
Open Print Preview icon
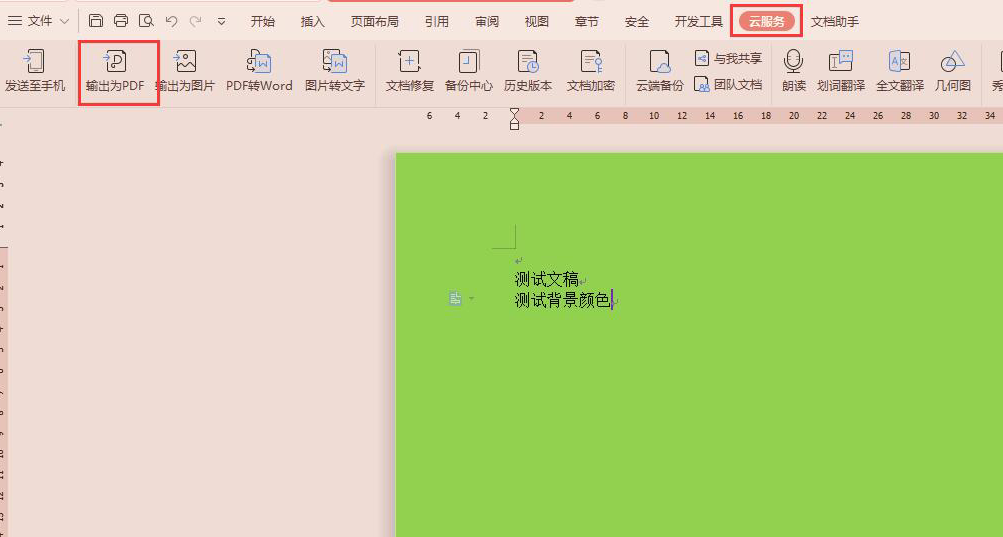[x=146, y=20]
